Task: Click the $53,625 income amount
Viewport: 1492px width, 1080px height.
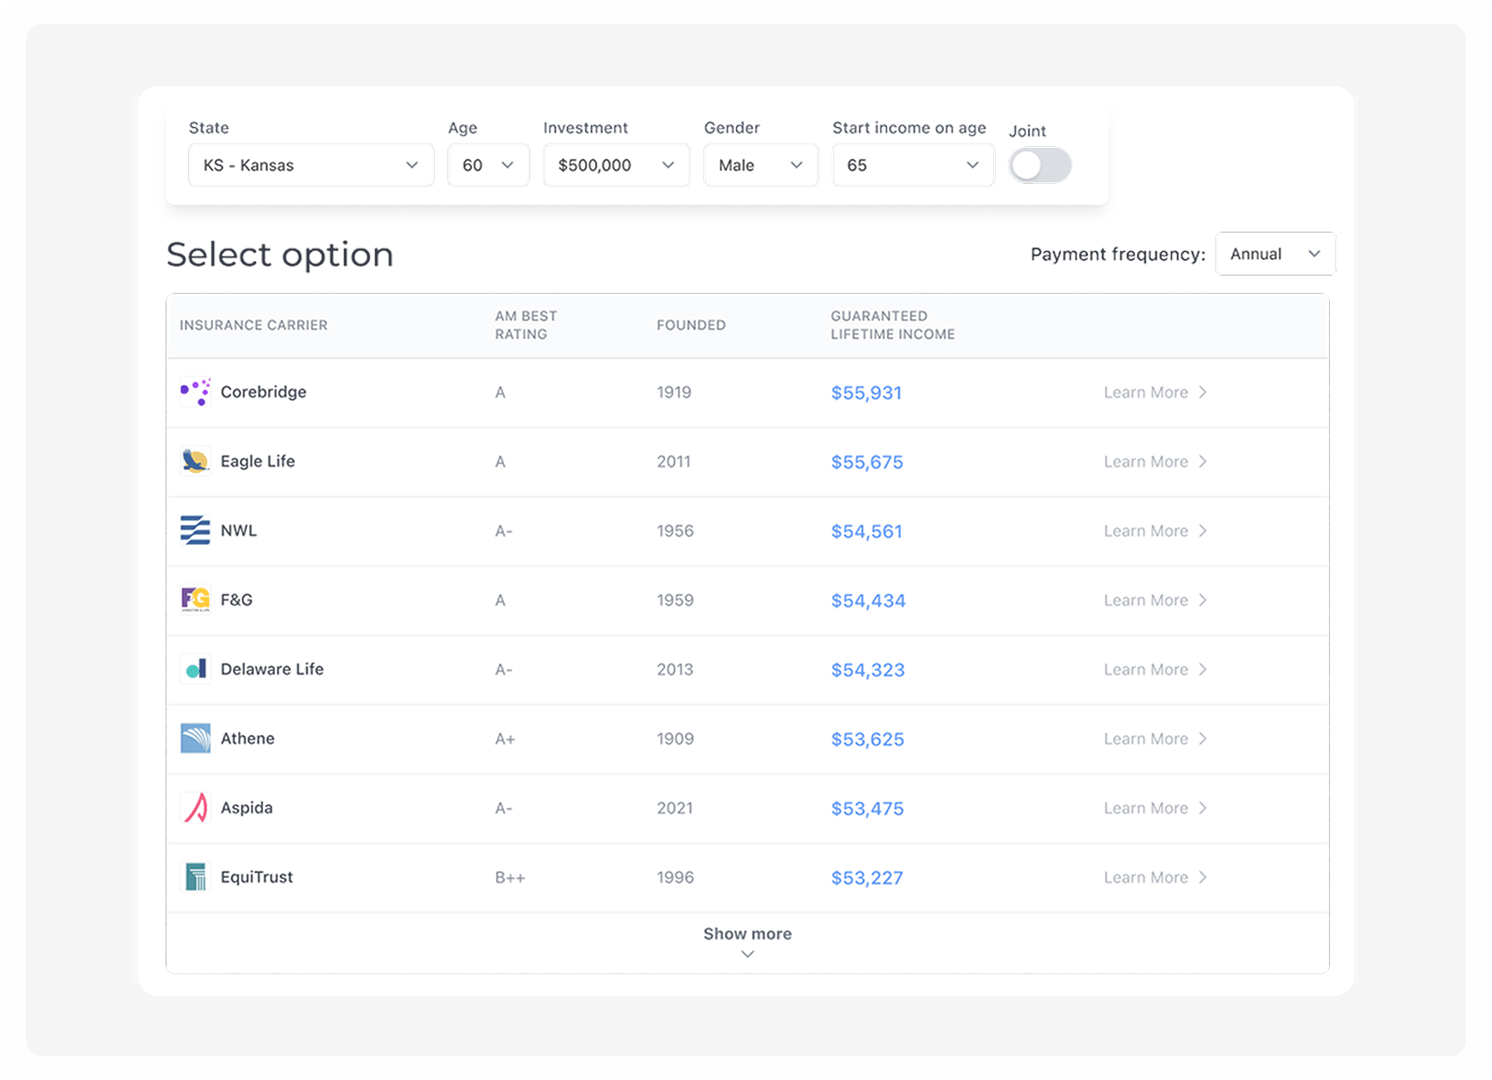Action: point(867,739)
